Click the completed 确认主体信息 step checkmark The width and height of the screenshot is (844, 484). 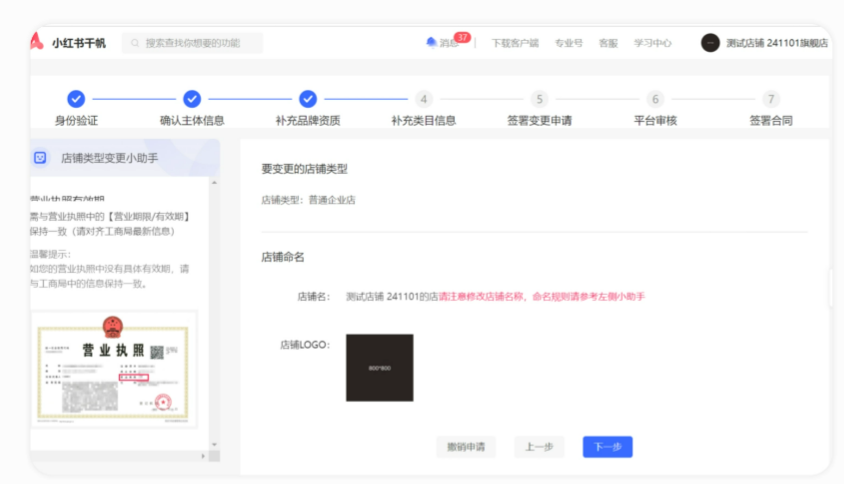(192, 99)
